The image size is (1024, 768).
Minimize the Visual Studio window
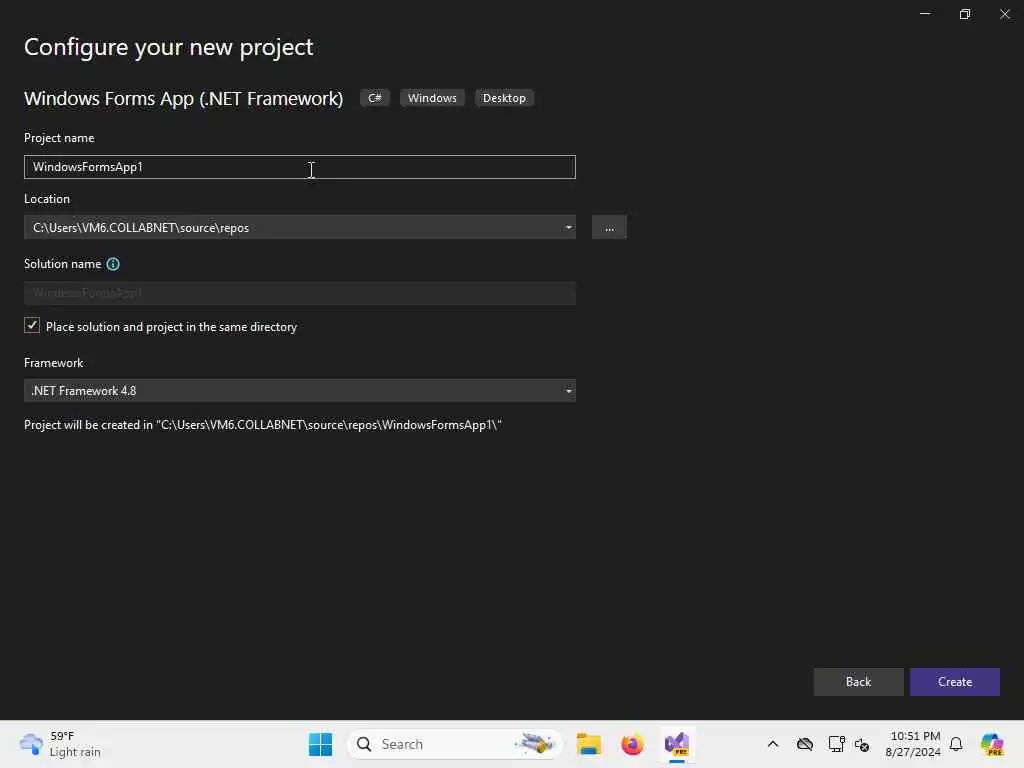coord(925,14)
